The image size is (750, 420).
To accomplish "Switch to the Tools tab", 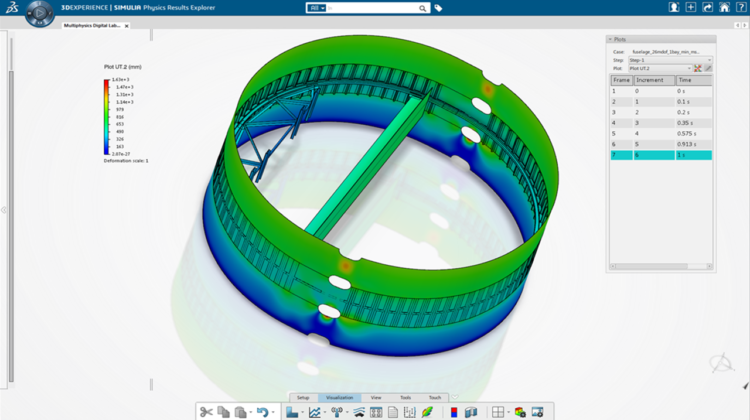I will pyautogui.click(x=405, y=397).
